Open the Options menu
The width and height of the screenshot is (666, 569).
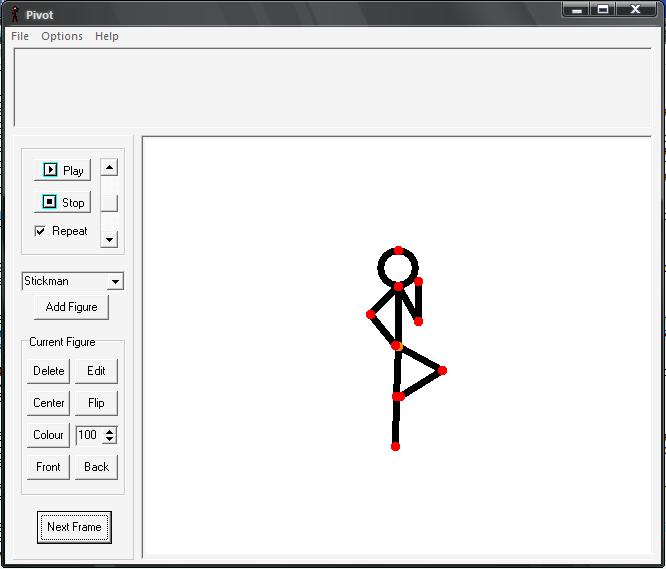pos(62,36)
